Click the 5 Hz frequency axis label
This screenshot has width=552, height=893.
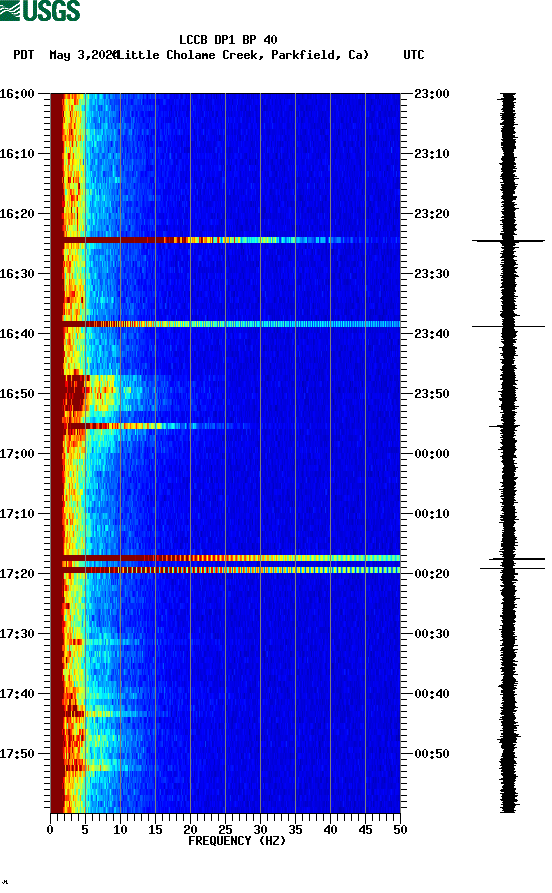(x=85, y=830)
